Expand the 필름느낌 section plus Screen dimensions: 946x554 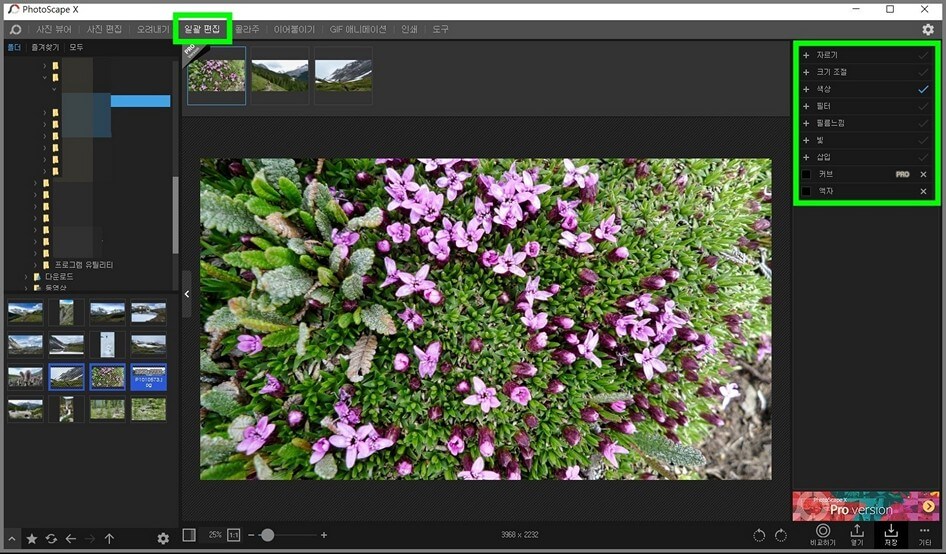(x=806, y=123)
